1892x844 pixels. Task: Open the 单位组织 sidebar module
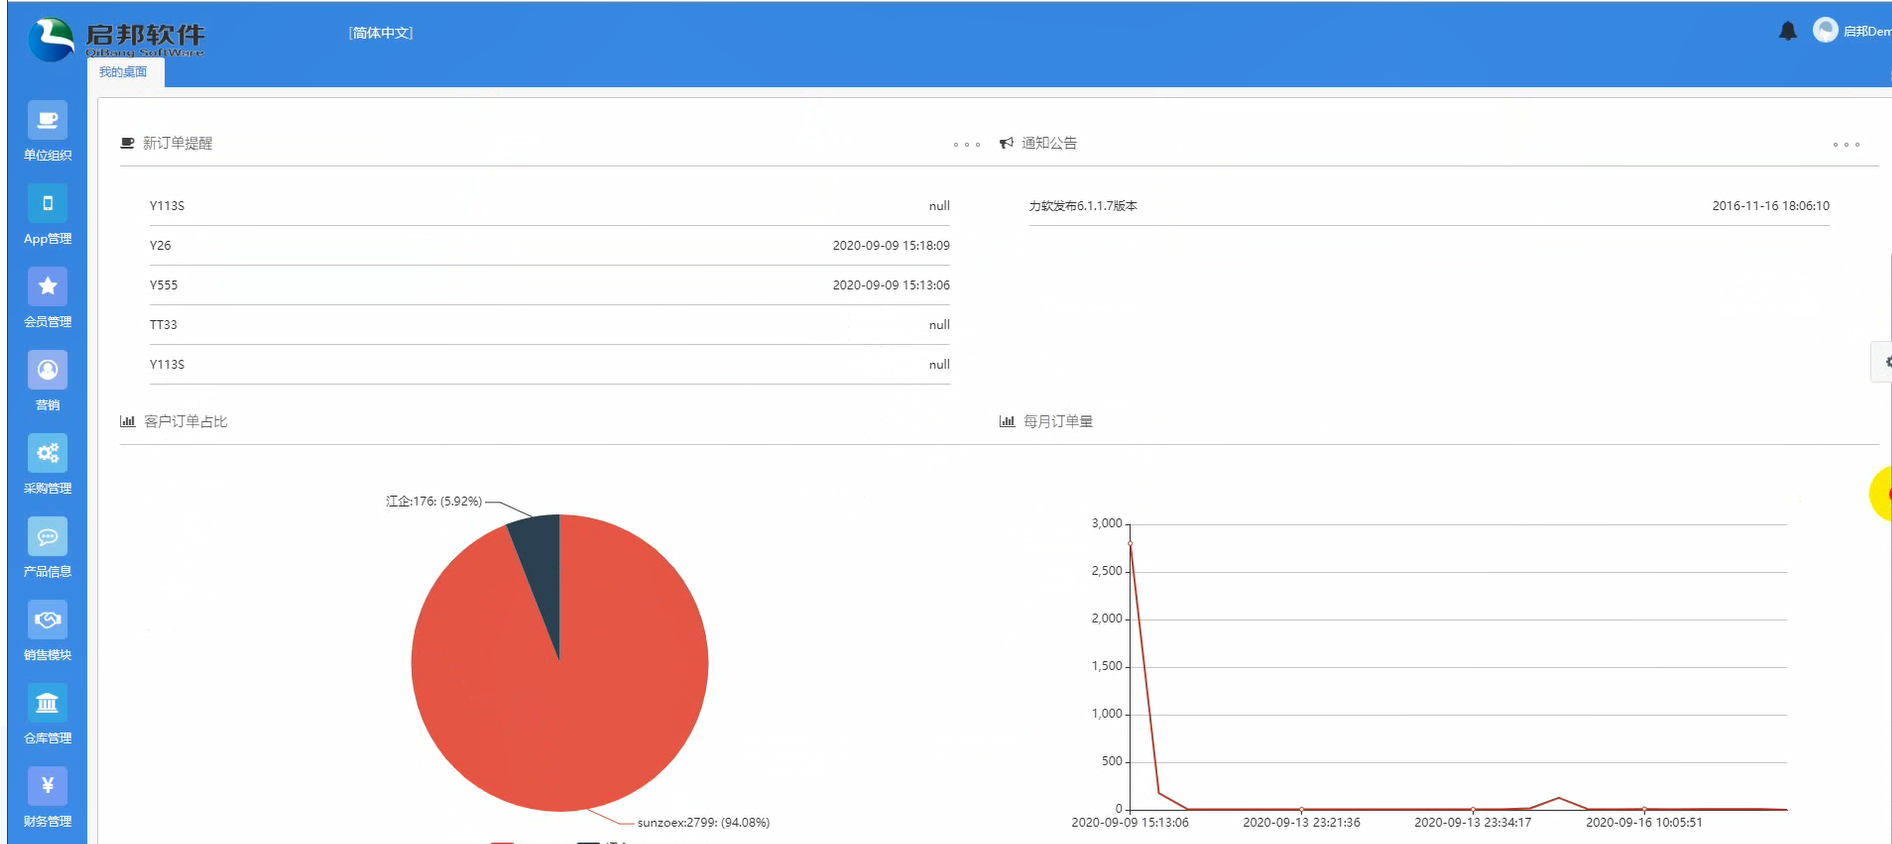pyautogui.click(x=47, y=121)
